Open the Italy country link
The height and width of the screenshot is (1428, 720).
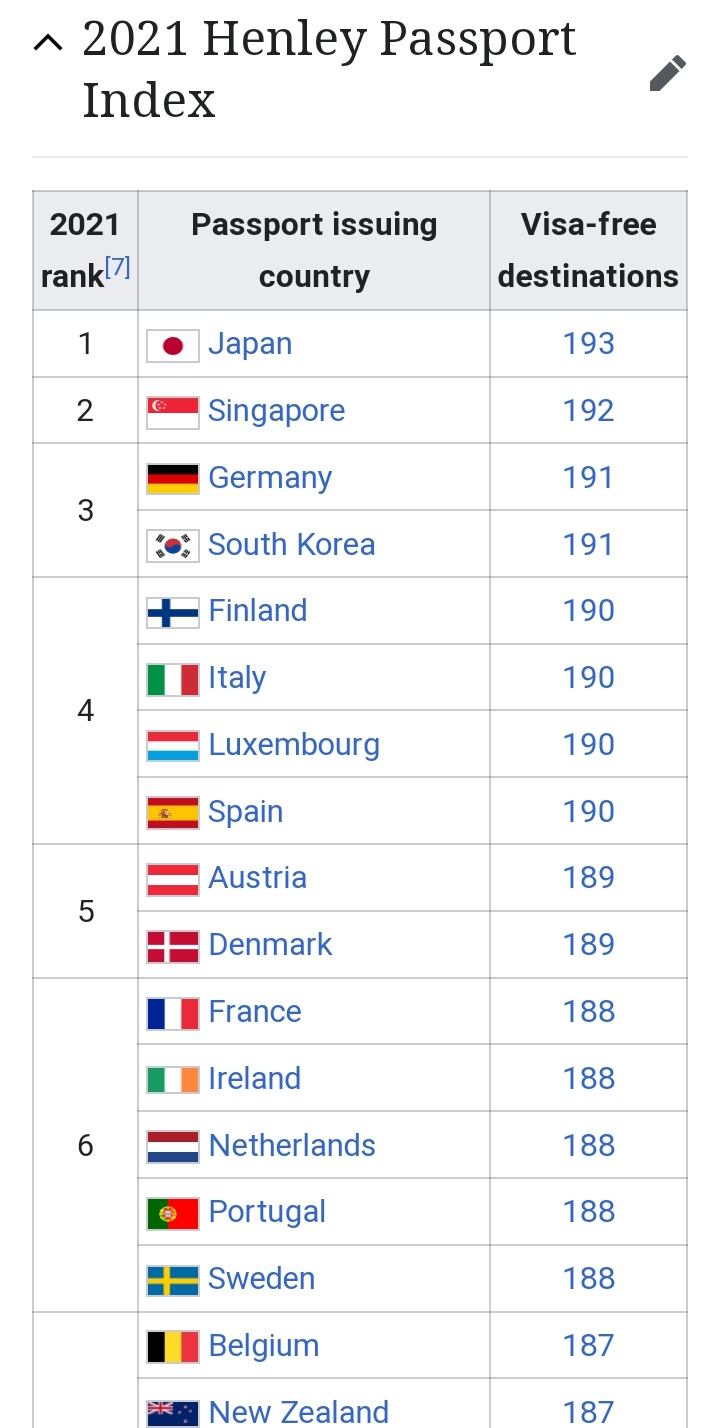point(237,678)
